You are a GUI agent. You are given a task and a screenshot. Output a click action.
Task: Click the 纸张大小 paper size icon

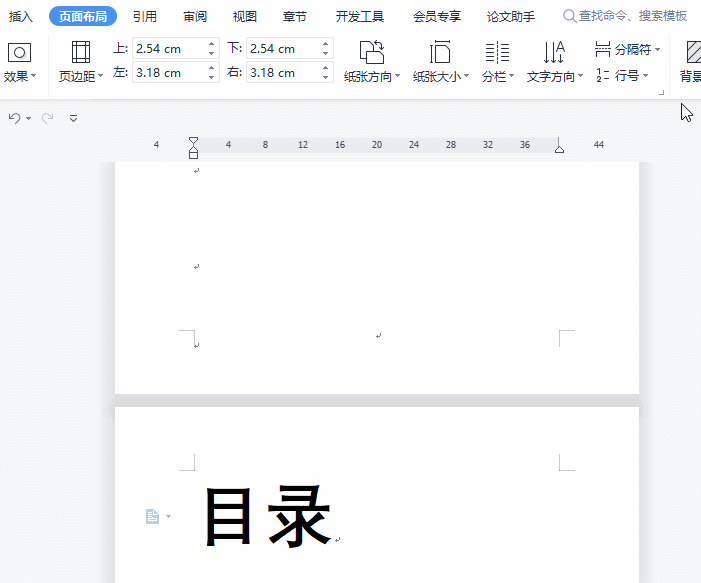(x=440, y=52)
